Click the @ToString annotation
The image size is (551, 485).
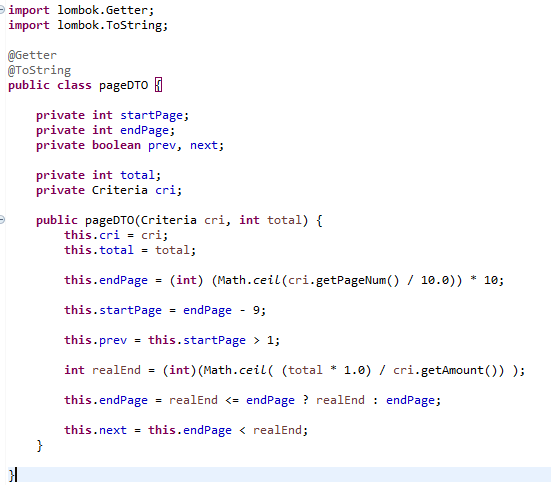[x=39, y=70]
